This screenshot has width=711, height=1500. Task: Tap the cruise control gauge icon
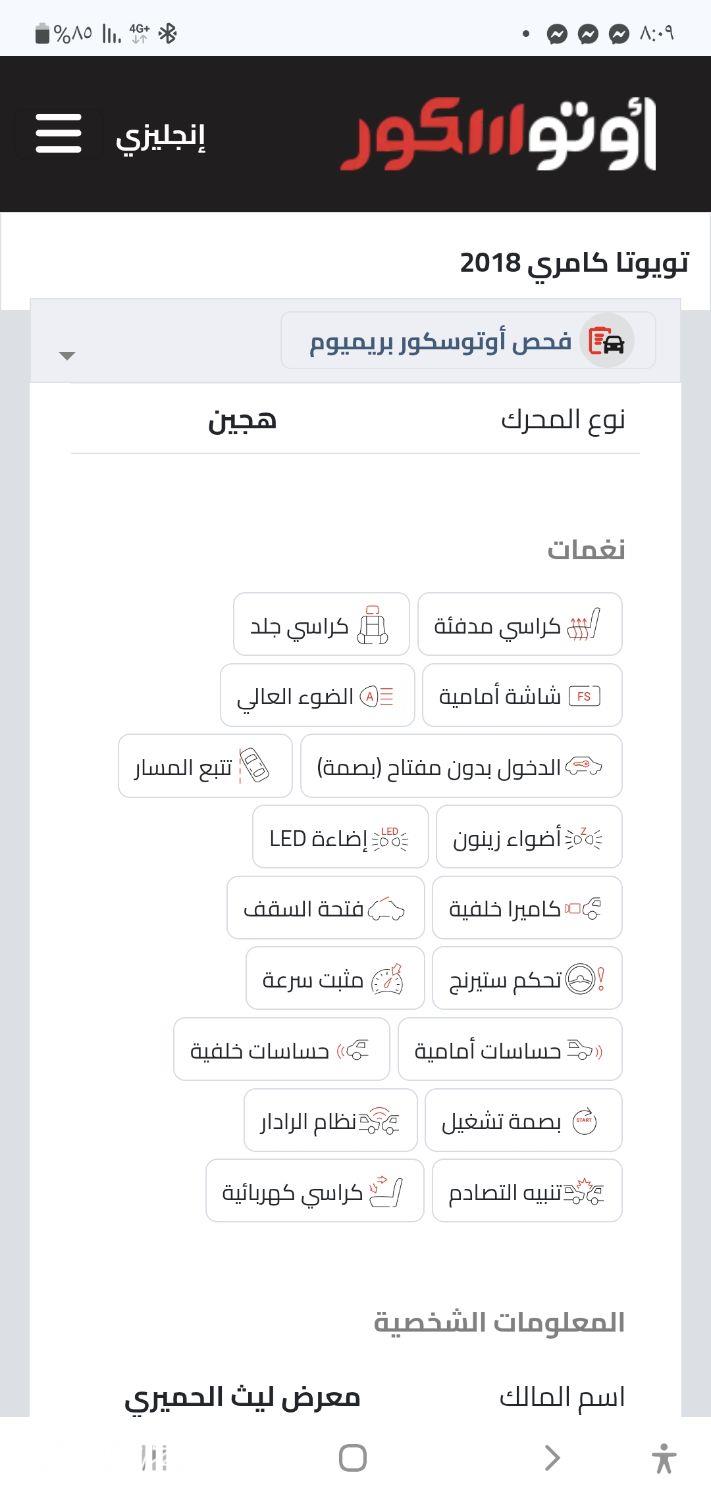387,979
